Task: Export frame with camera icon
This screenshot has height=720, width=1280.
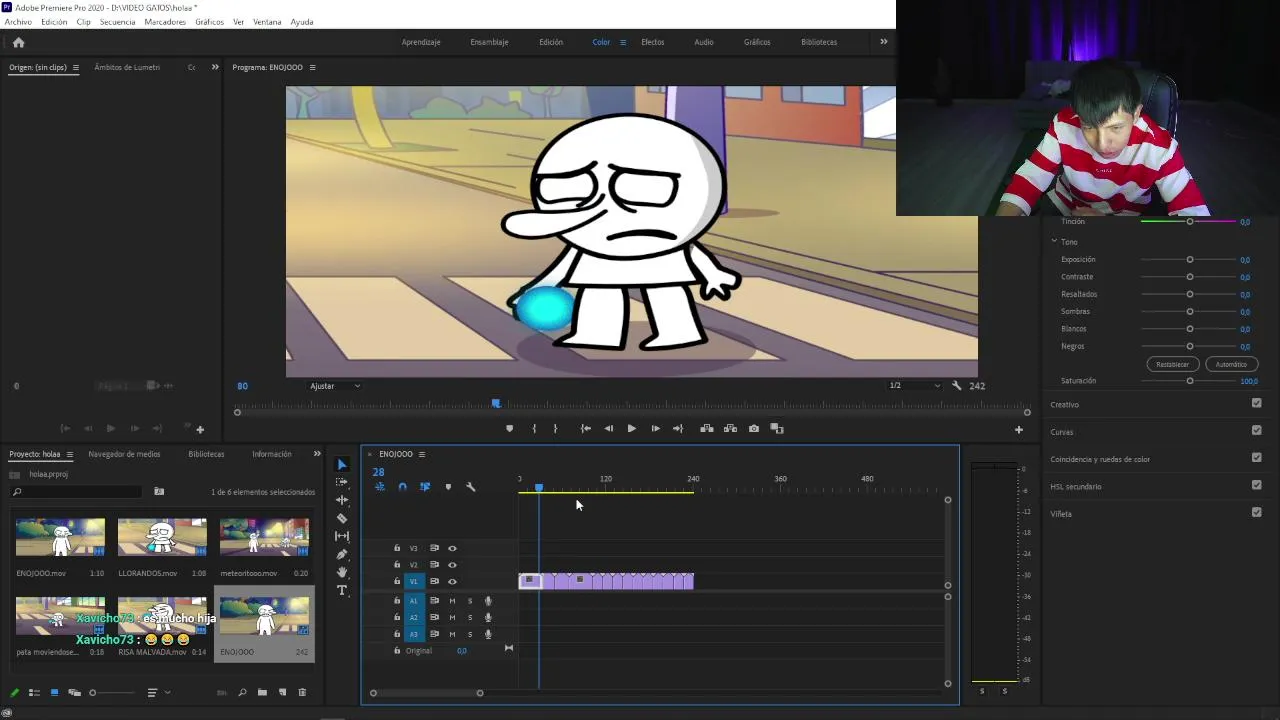Action: (754, 429)
